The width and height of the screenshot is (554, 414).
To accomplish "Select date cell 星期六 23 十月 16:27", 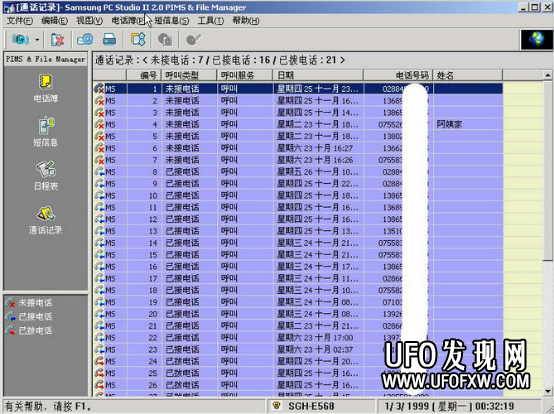I will click(x=318, y=148).
